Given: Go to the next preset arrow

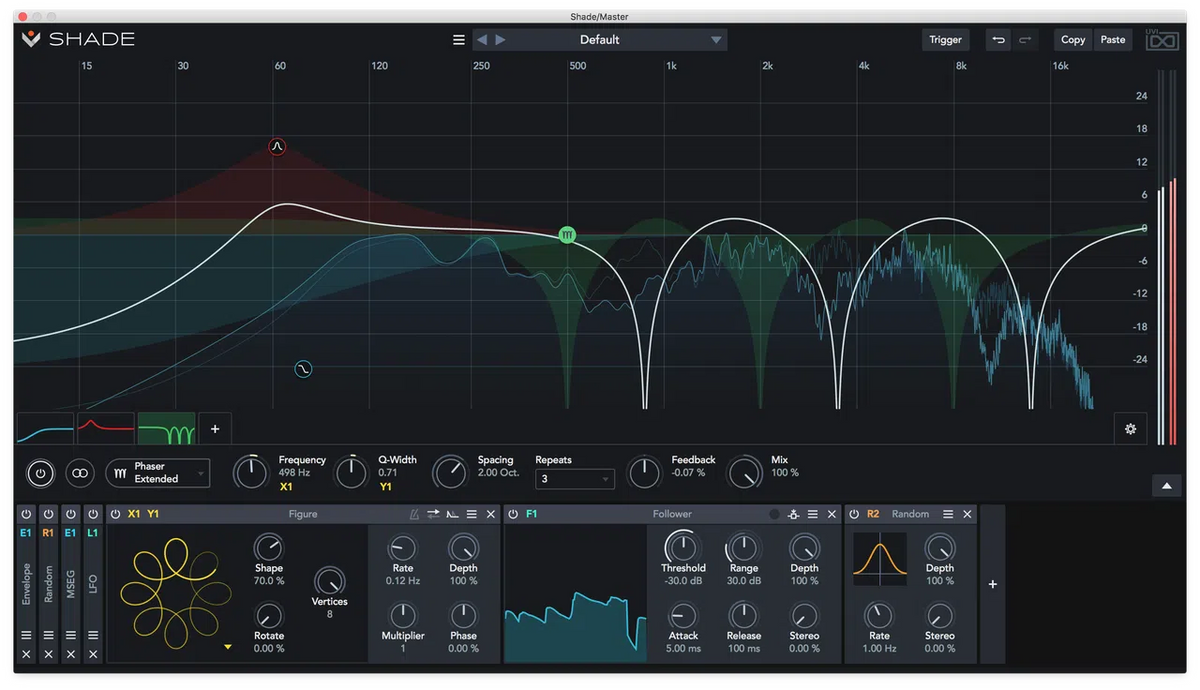Looking at the screenshot, I should [x=501, y=40].
